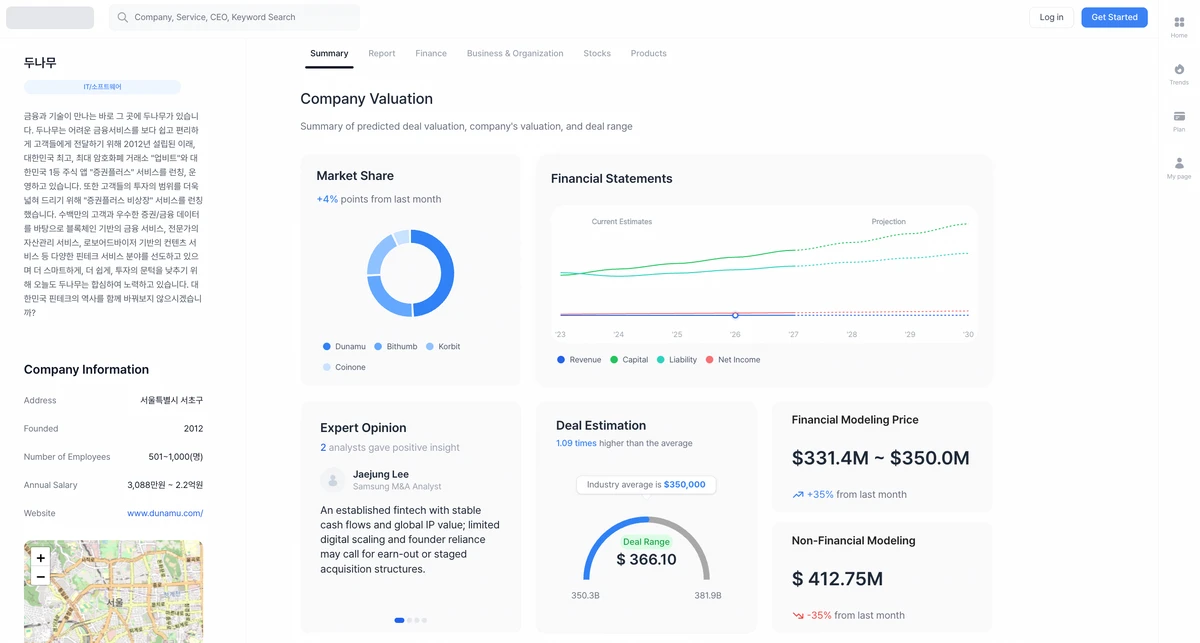Switch to the Report tab
Screen dimensions: 1200x643
pos(382,53)
